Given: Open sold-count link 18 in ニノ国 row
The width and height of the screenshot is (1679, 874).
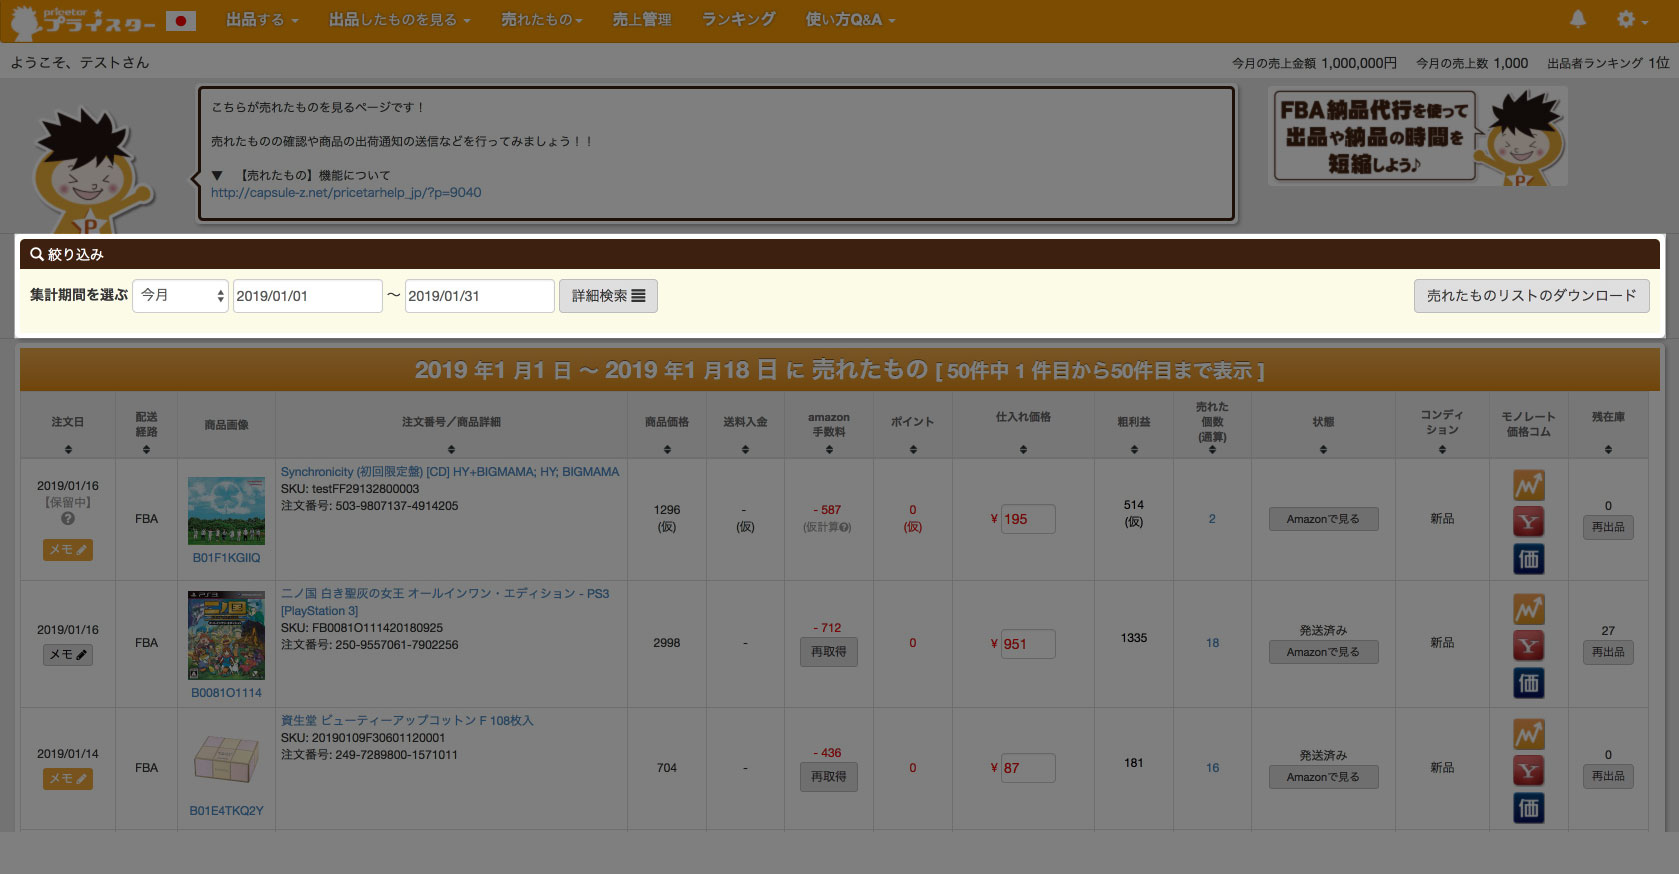Looking at the screenshot, I should coord(1212,643).
